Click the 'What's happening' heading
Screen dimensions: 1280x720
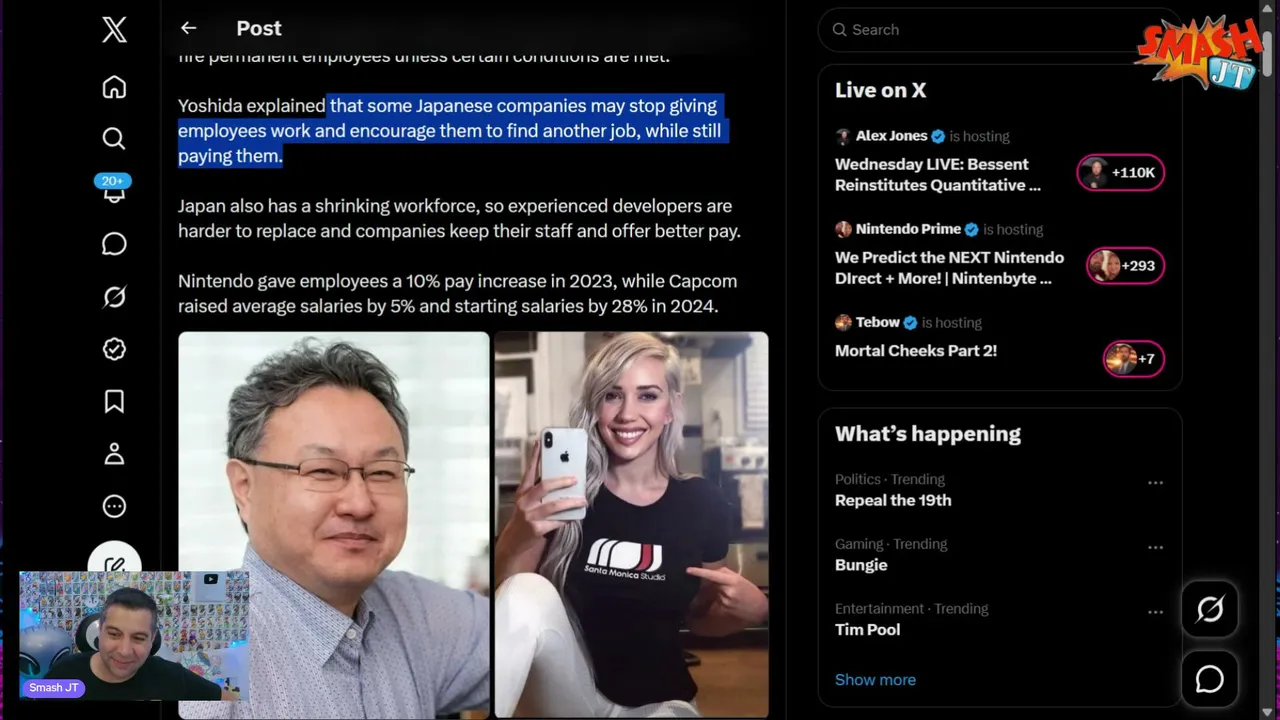tap(928, 434)
